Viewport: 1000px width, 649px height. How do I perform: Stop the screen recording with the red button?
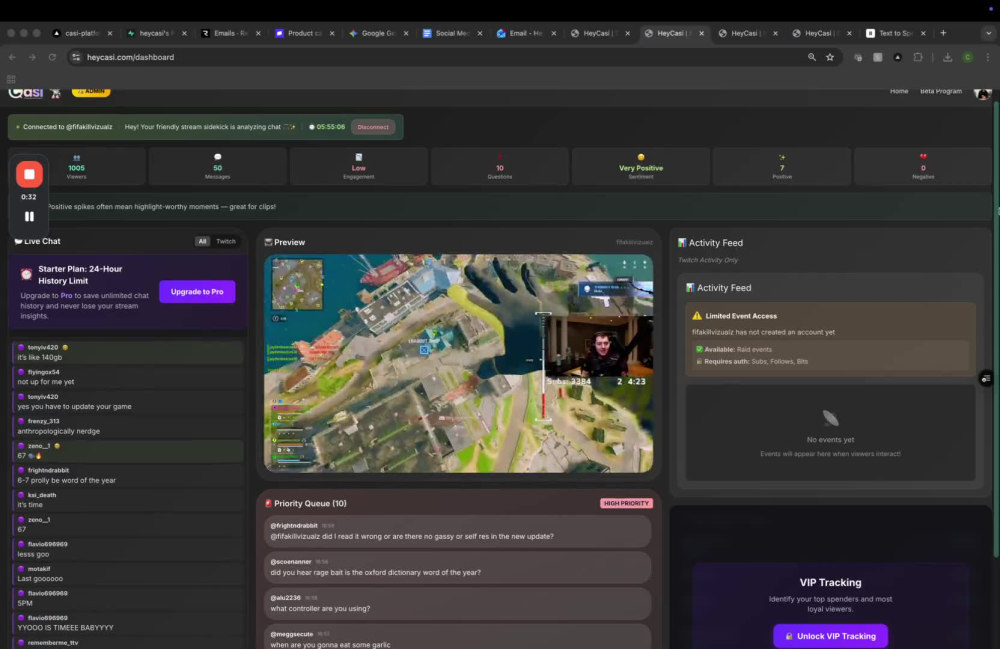point(29,174)
